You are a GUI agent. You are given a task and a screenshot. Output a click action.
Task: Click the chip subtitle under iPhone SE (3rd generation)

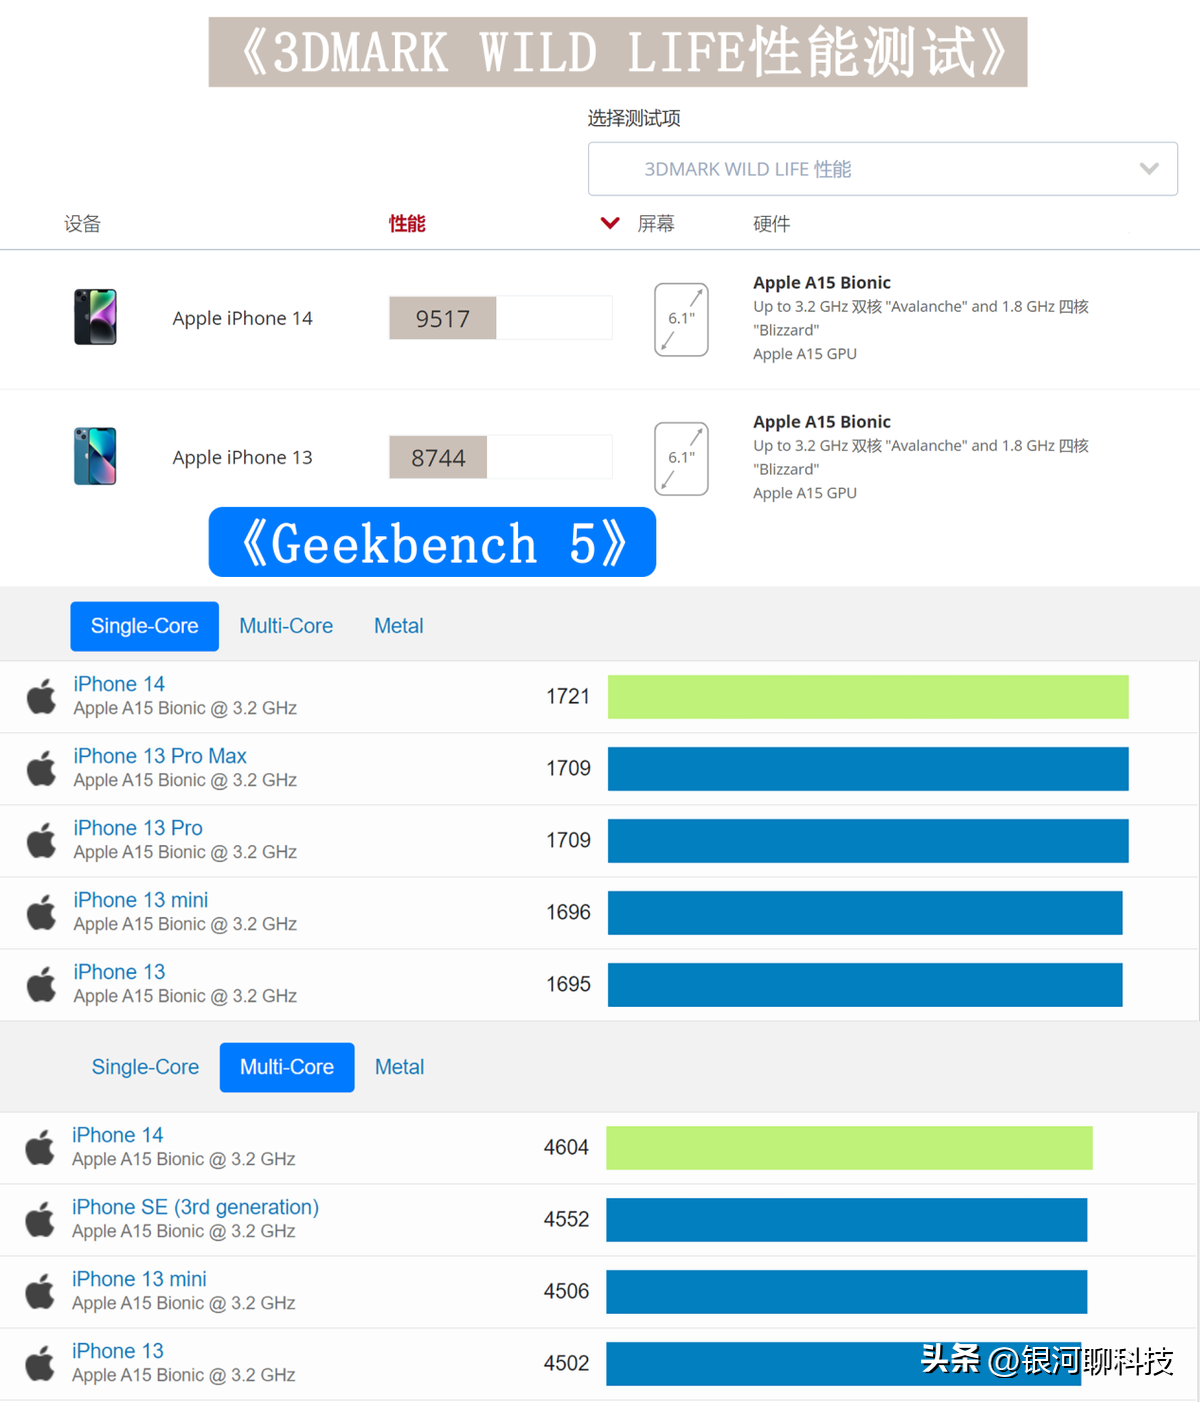(x=184, y=1231)
